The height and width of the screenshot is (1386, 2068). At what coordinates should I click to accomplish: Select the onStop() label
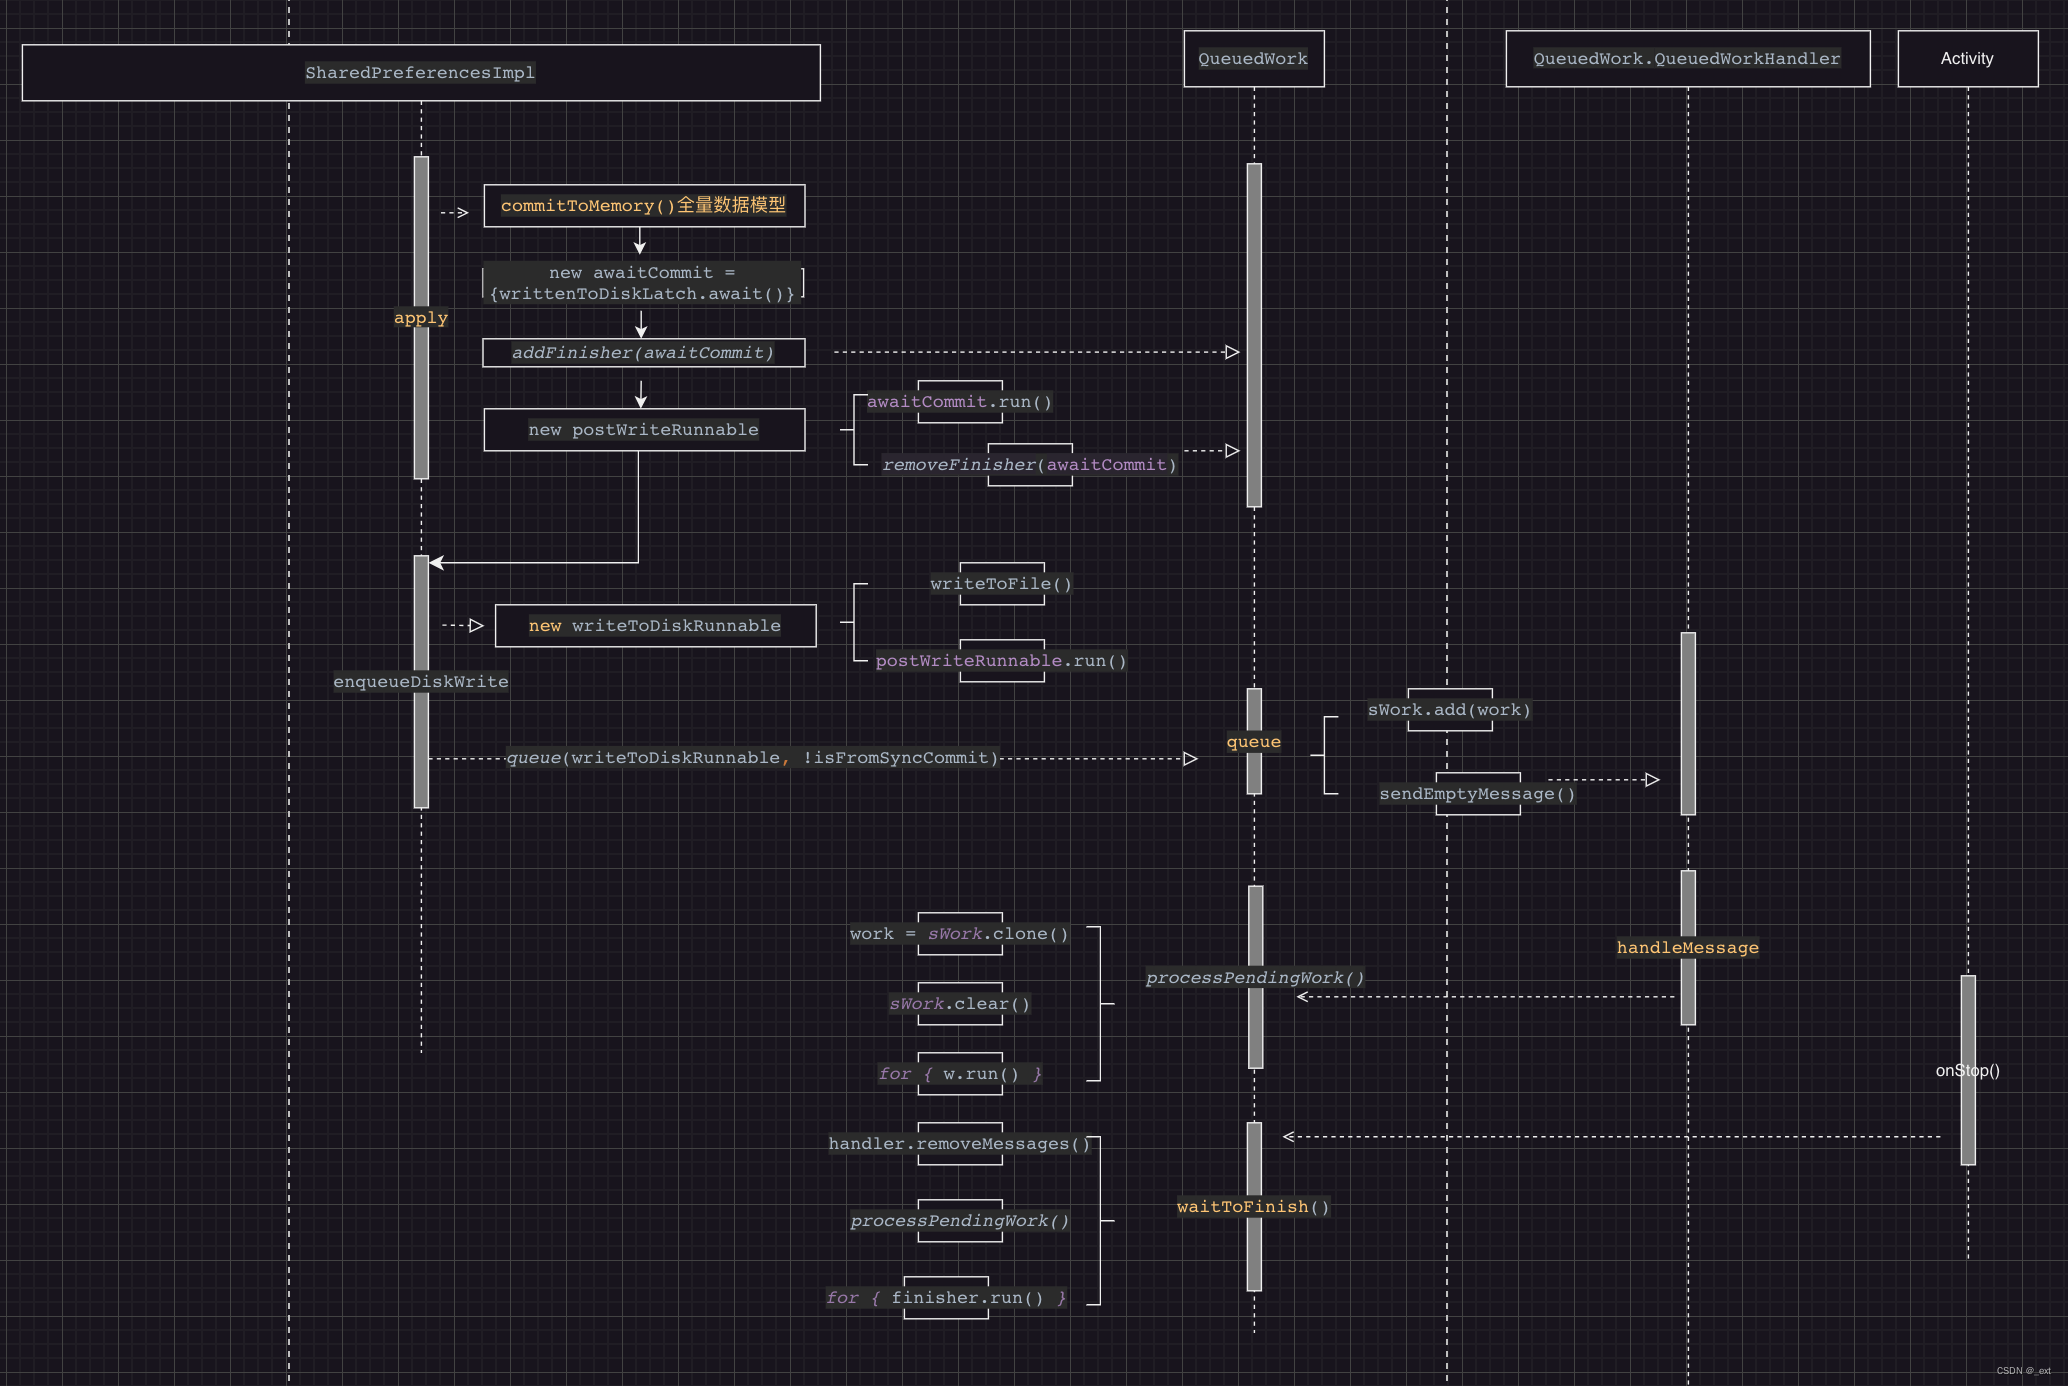1968,1070
